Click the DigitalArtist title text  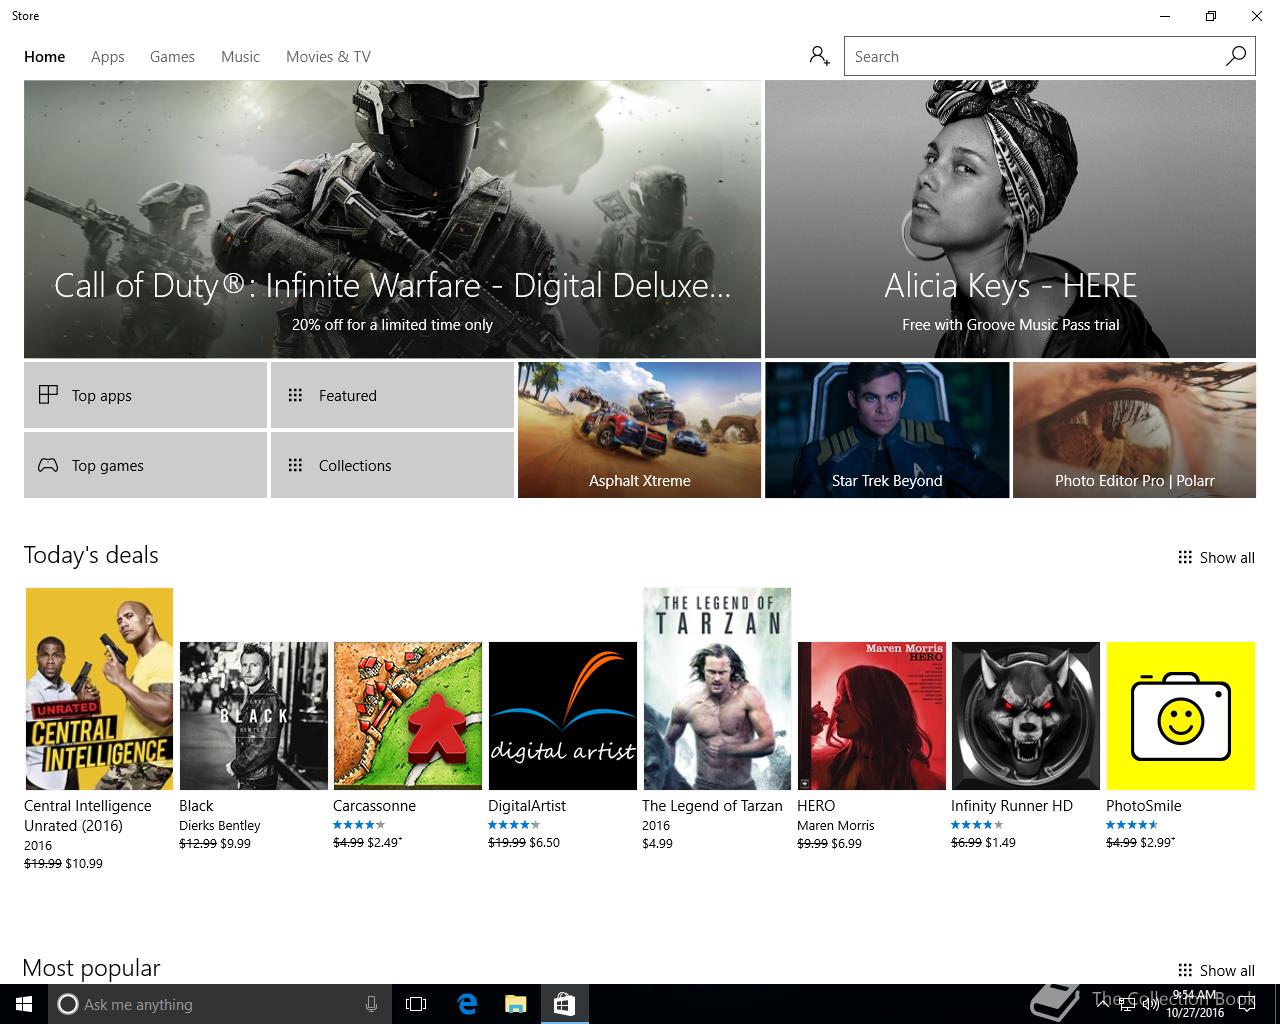pos(527,805)
